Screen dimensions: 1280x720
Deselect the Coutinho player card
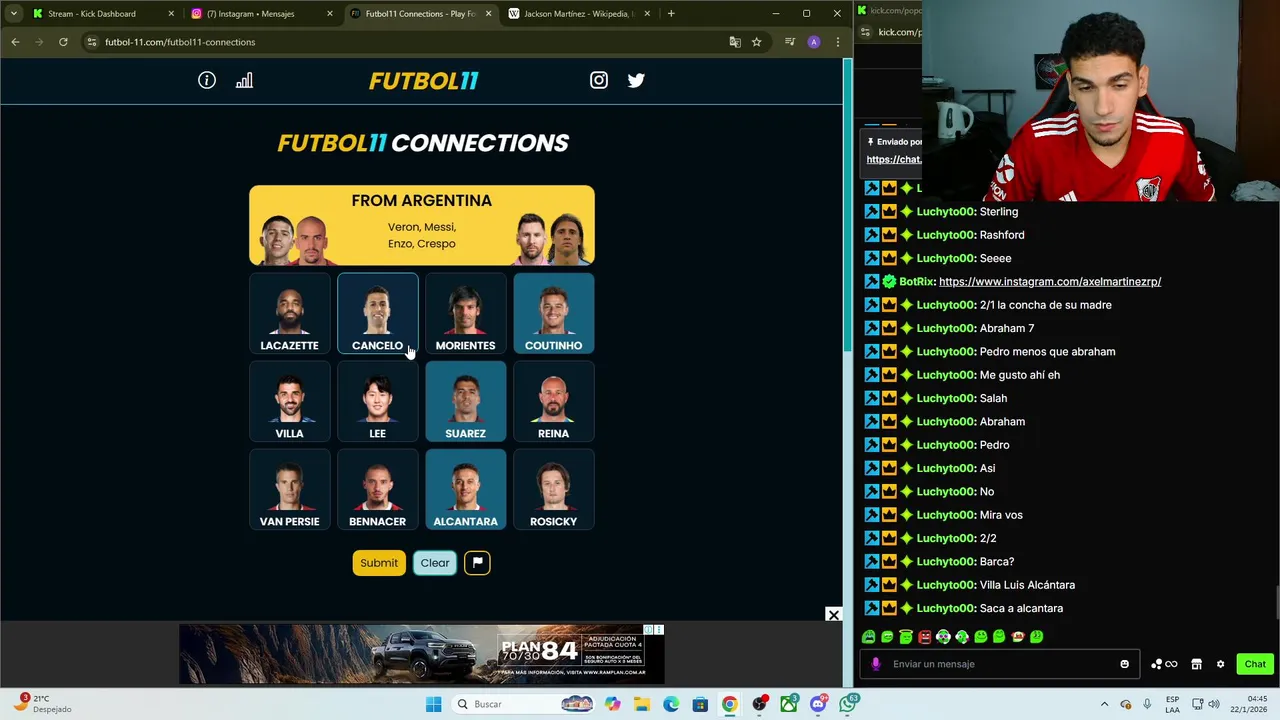[553, 313]
